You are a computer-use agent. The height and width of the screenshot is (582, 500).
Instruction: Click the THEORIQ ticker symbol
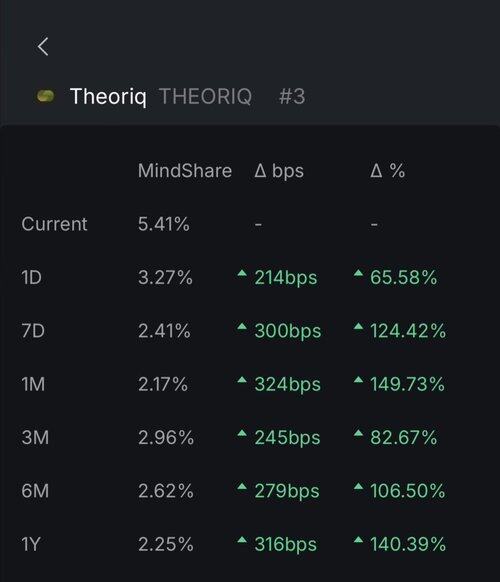pyautogui.click(x=206, y=97)
